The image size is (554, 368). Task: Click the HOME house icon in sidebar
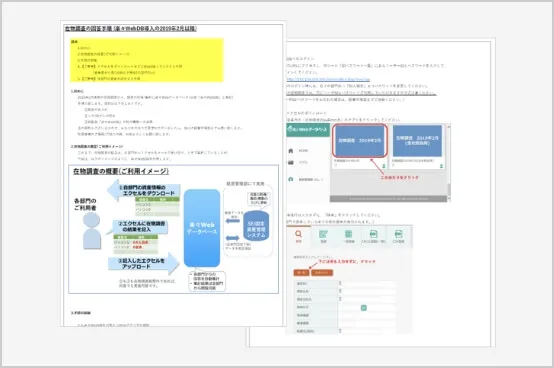291,151
